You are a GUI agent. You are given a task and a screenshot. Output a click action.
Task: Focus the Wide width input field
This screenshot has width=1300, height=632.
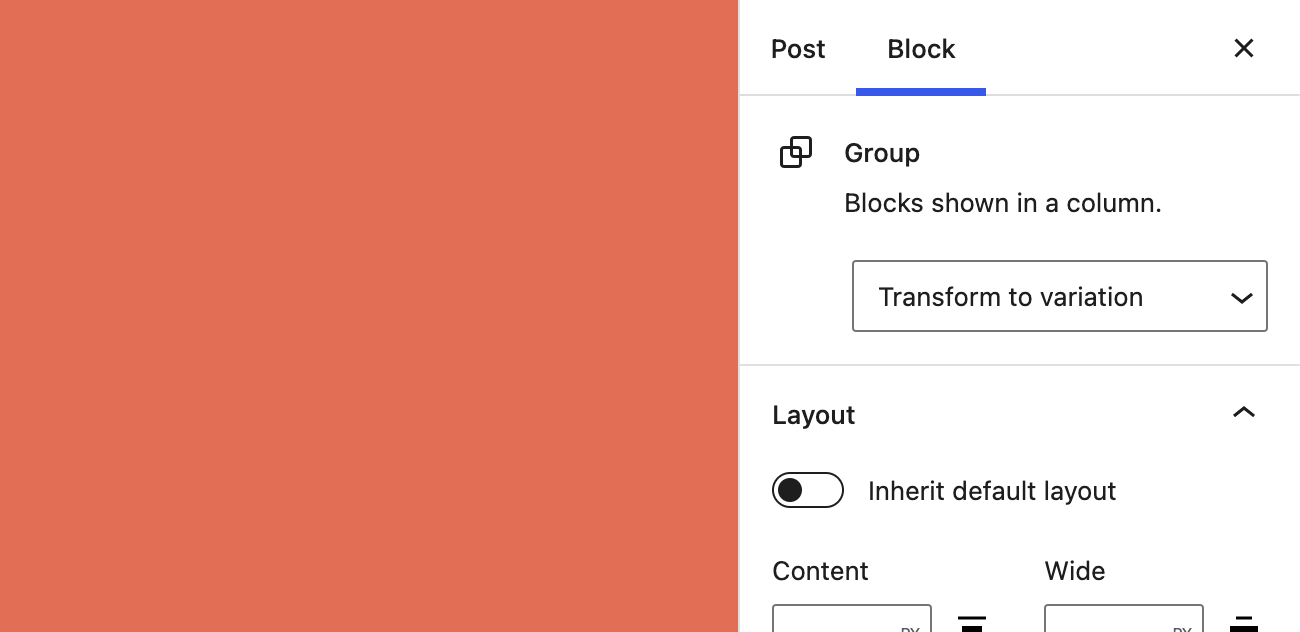tap(1107, 620)
